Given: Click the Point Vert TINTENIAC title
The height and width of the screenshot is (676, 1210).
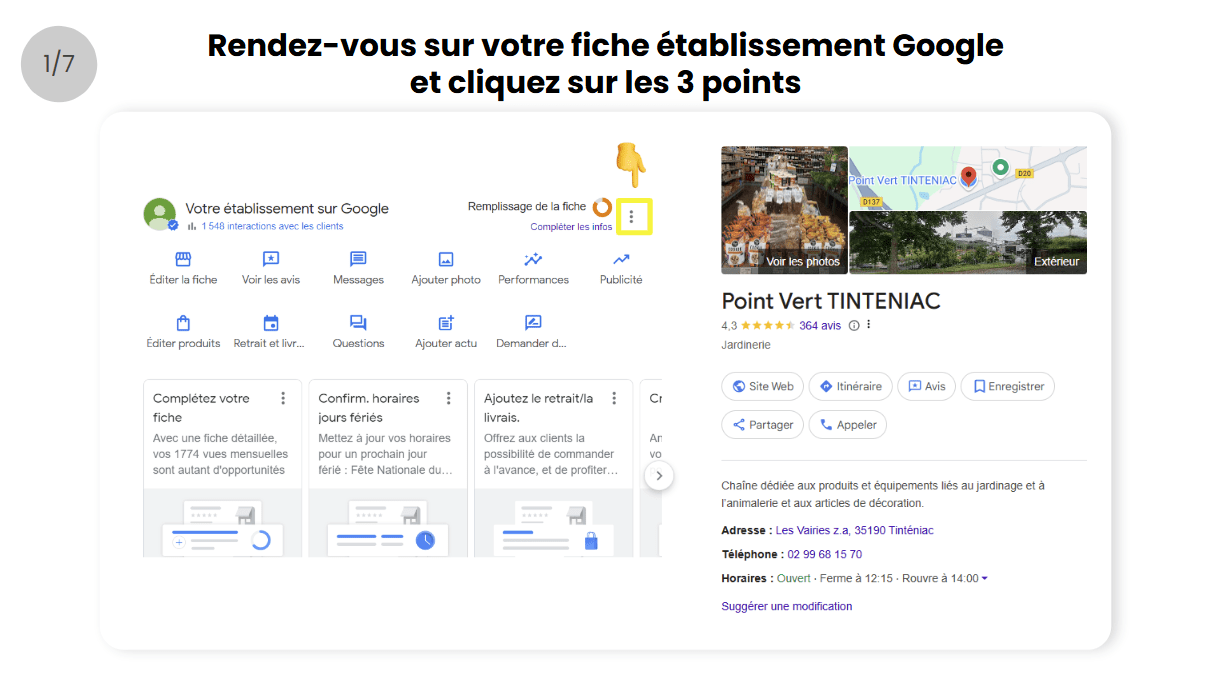Looking at the screenshot, I should click(x=831, y=301).
